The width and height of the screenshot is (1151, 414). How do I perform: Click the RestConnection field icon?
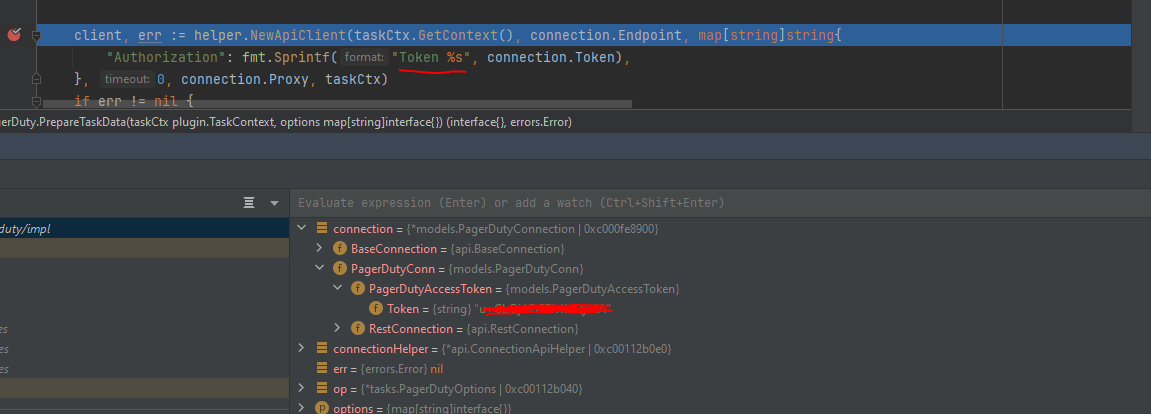point(357,328)
